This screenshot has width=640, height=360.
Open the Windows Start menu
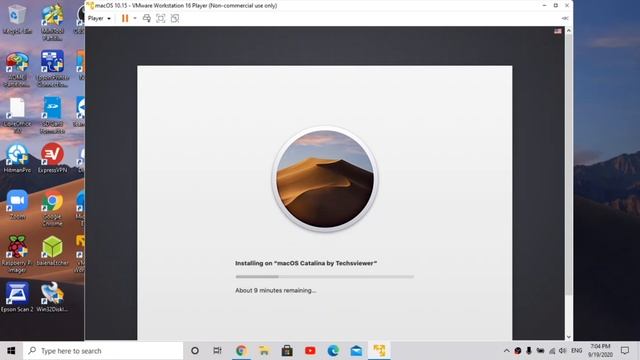click(11, 351)
